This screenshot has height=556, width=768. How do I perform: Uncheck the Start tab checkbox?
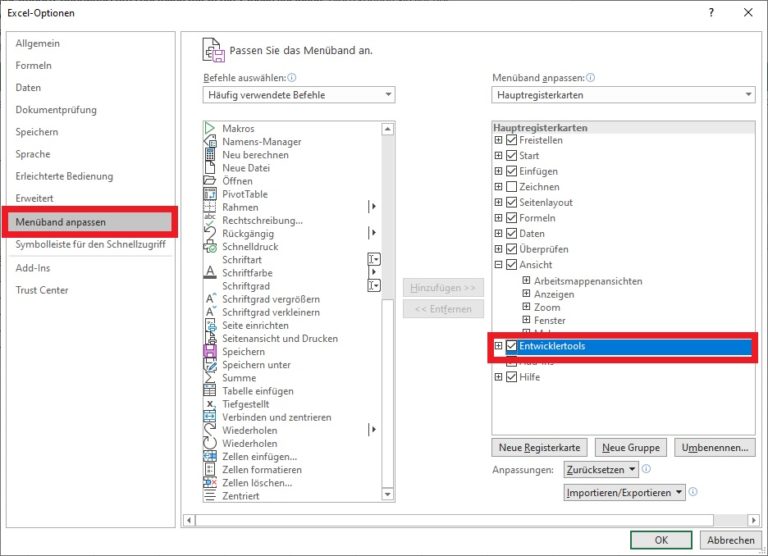pyautogui.click(x=511, y=156)
